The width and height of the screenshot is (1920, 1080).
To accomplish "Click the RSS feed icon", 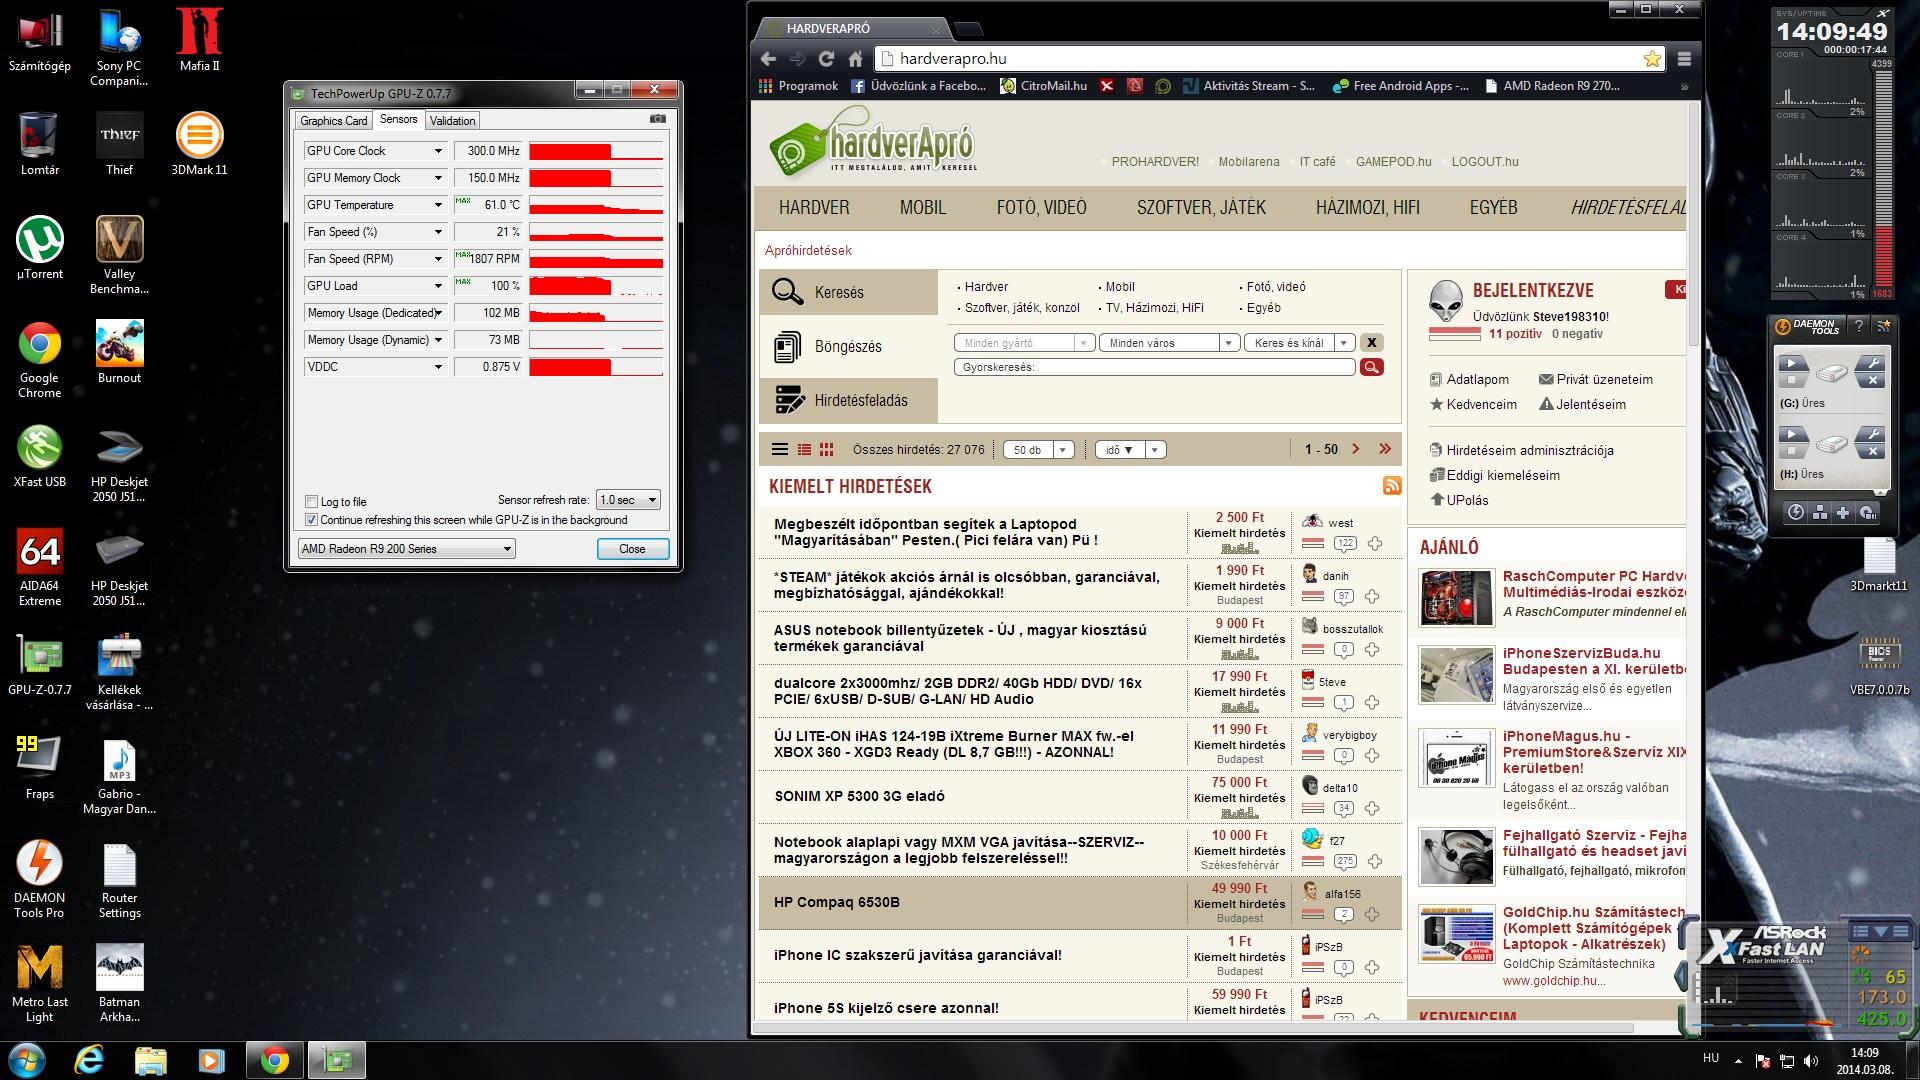I will tap(1391, 486).
